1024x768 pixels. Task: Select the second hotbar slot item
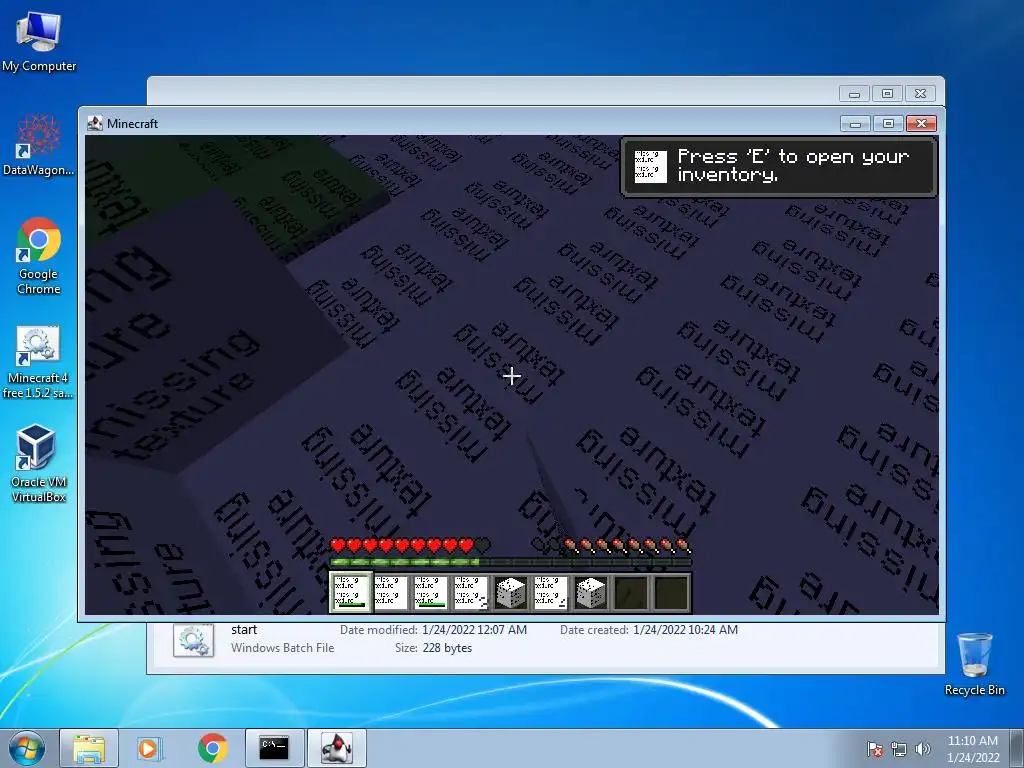click(x=391, y=592)
